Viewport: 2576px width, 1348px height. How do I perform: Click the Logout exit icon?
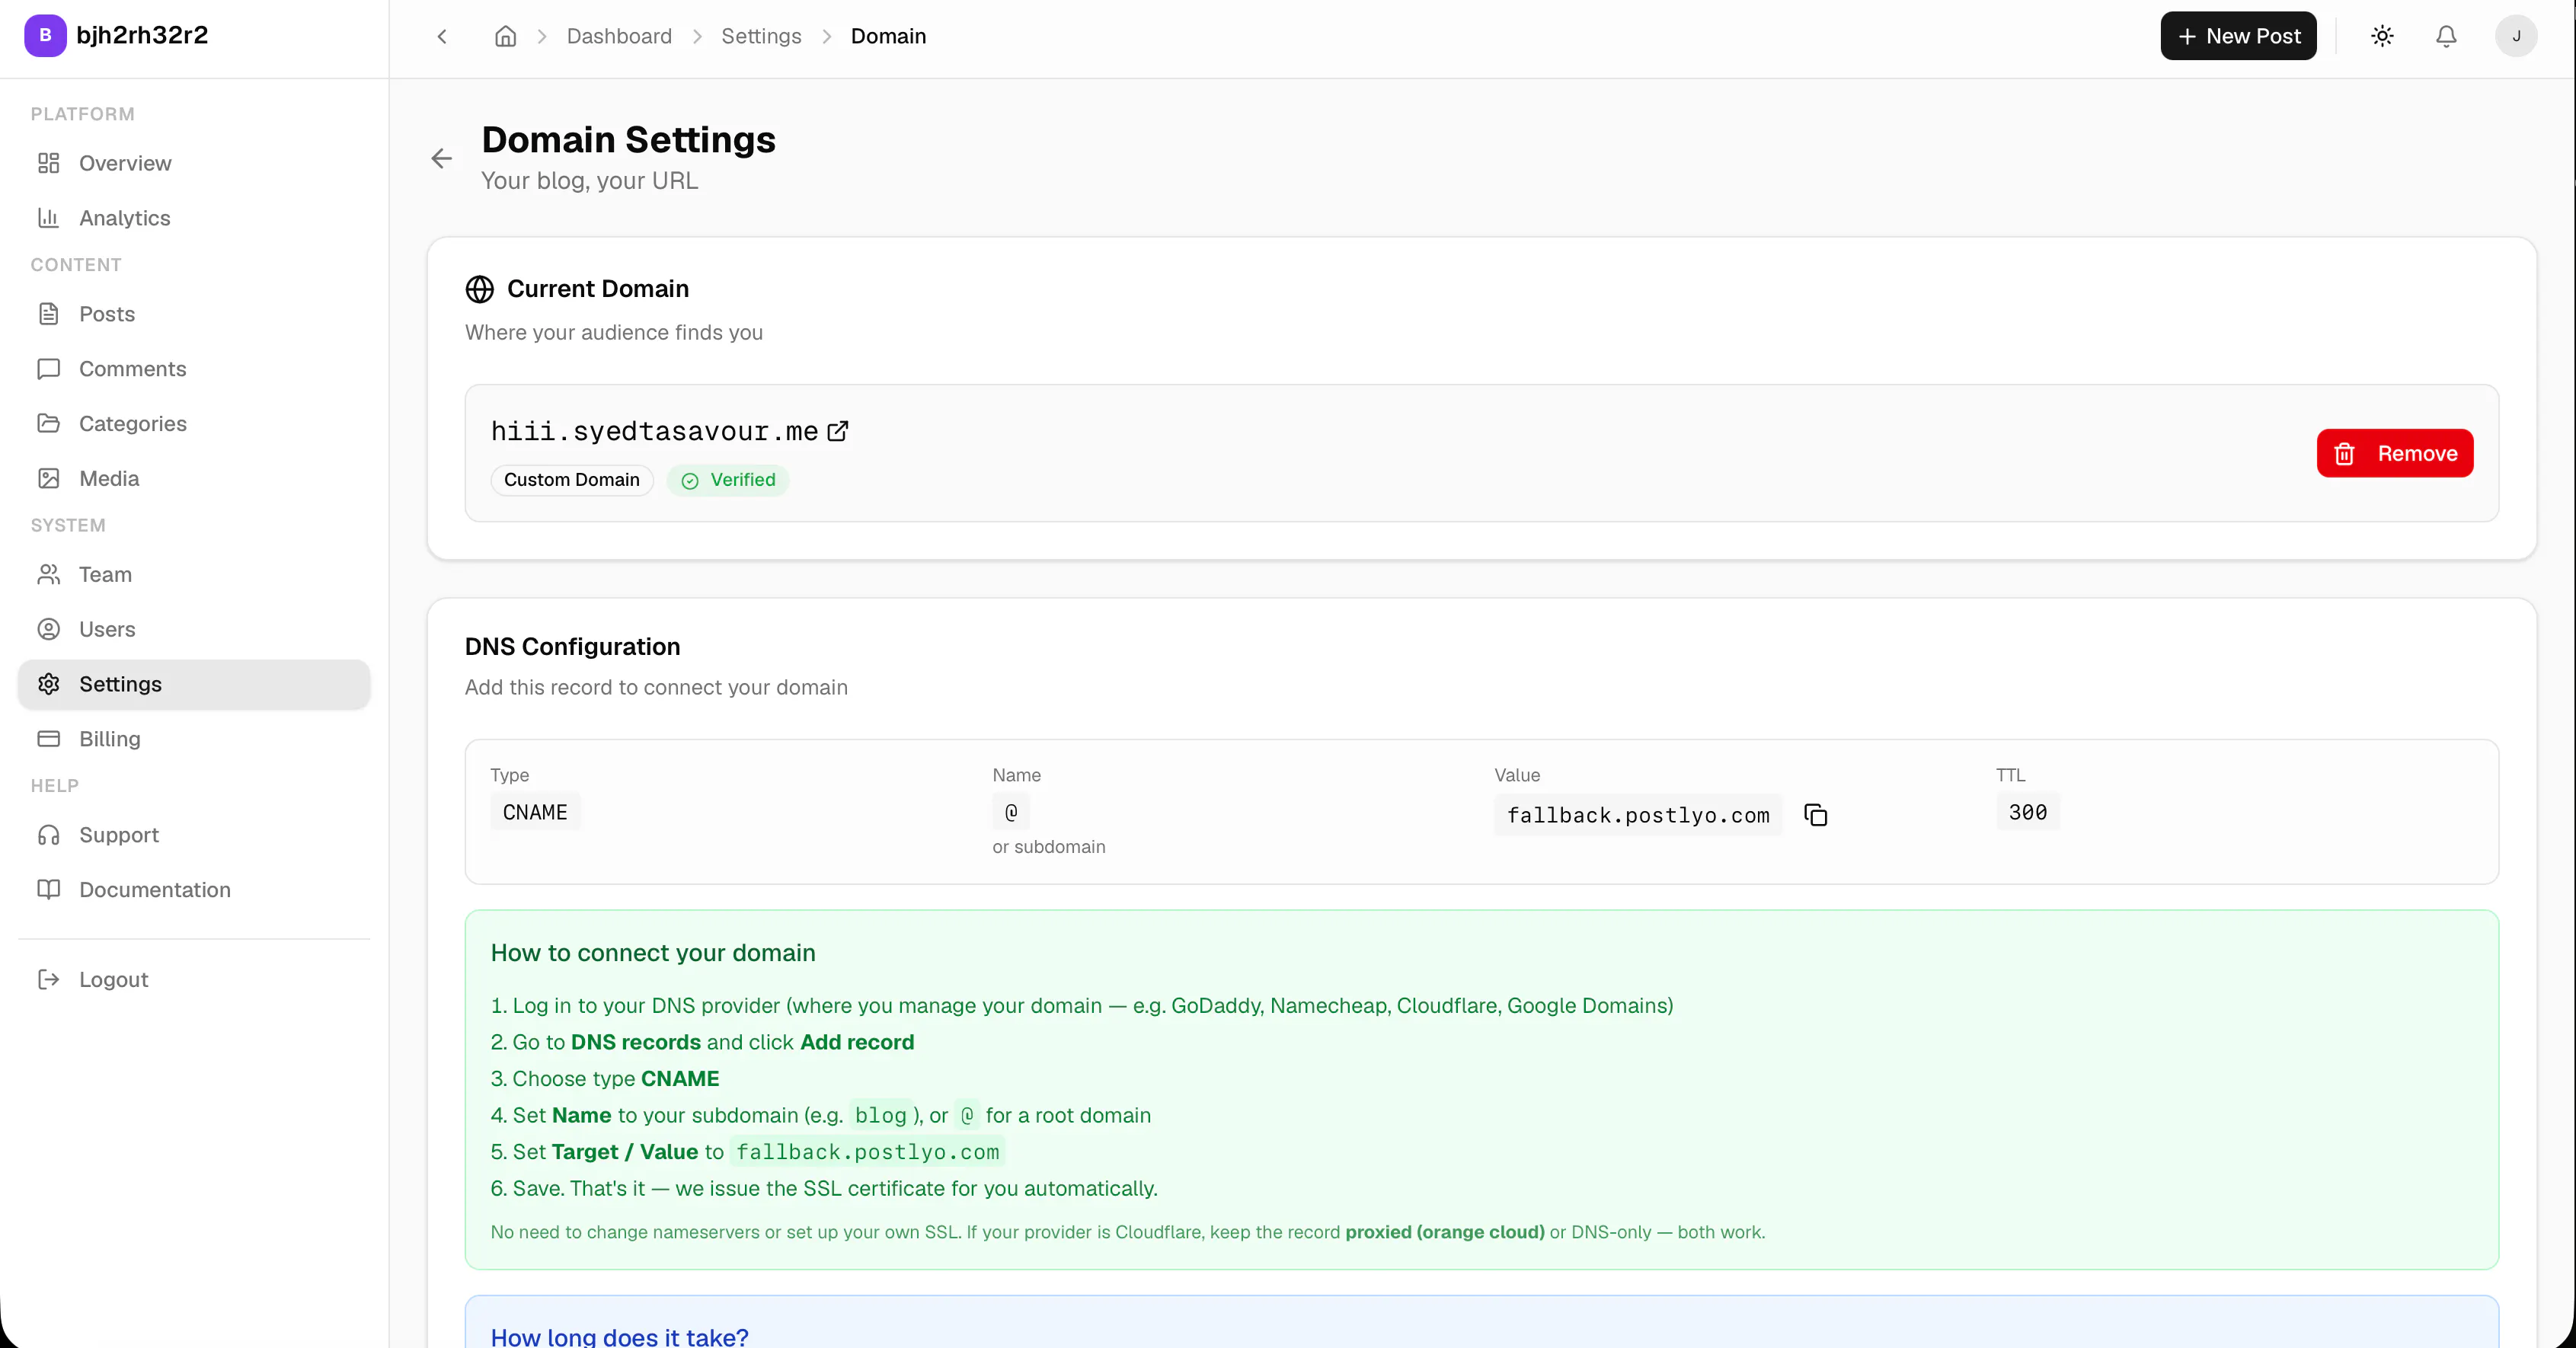(x=49, y=980)
